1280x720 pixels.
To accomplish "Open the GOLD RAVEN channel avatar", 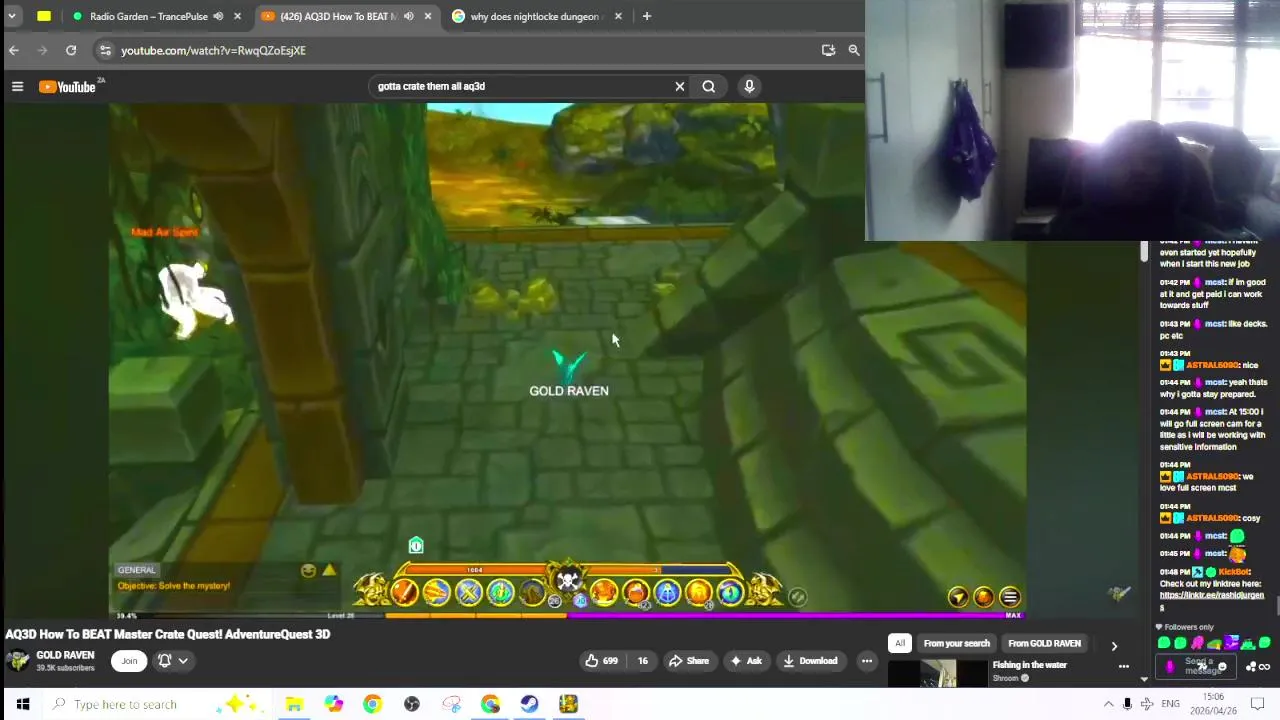I will tap(18, 660).
